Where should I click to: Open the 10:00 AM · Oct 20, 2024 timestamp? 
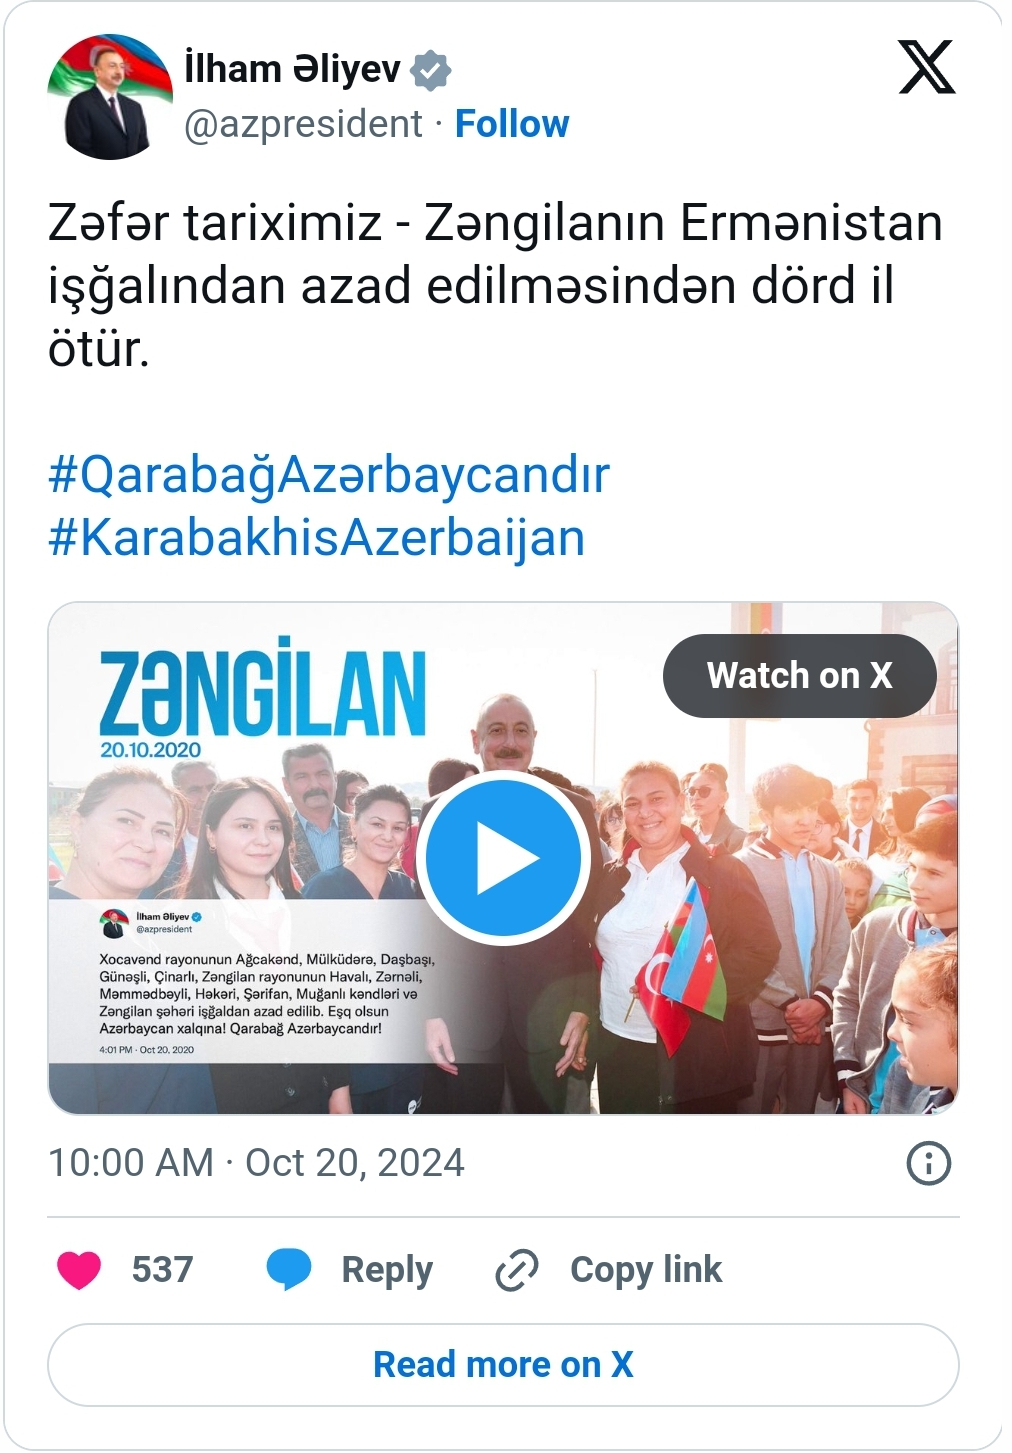[x=256, y=1163]
